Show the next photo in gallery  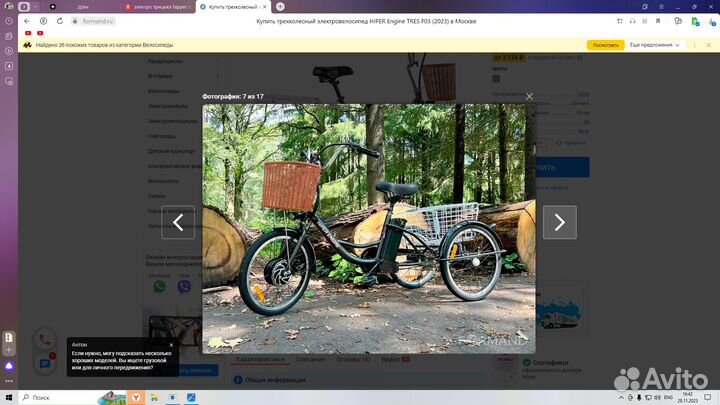(559, 222)
